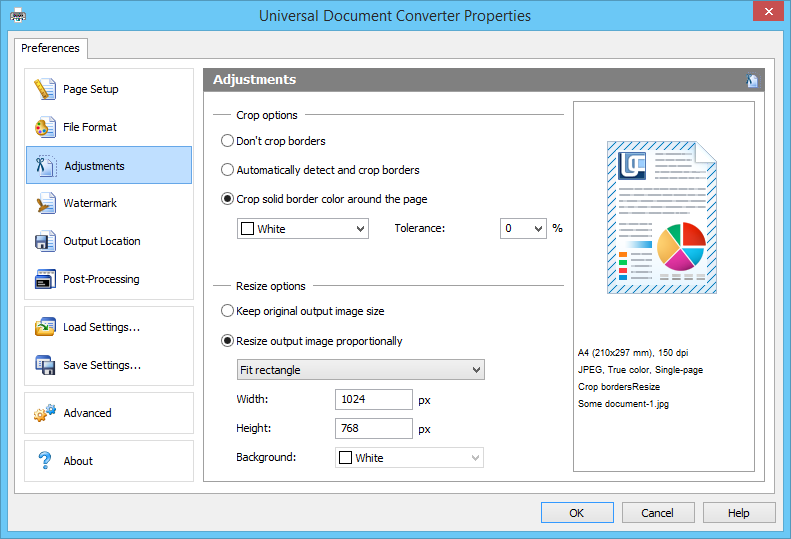Click the Output Location floppy disk icon
The image size is (791, 539).
click(45, 241)
